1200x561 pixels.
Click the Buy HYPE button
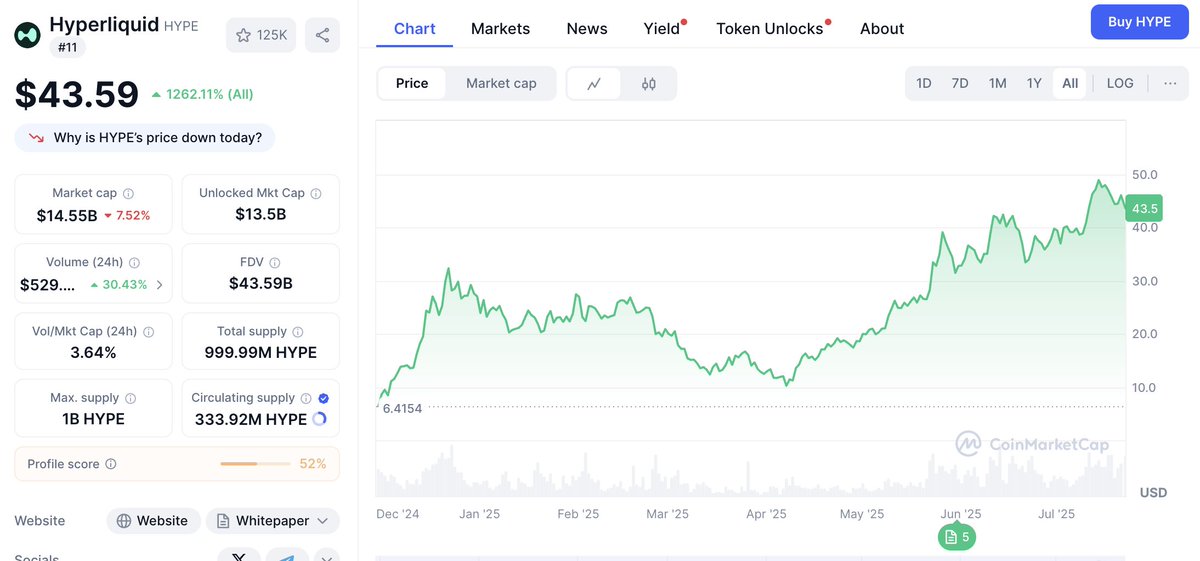pos(1139,22)
